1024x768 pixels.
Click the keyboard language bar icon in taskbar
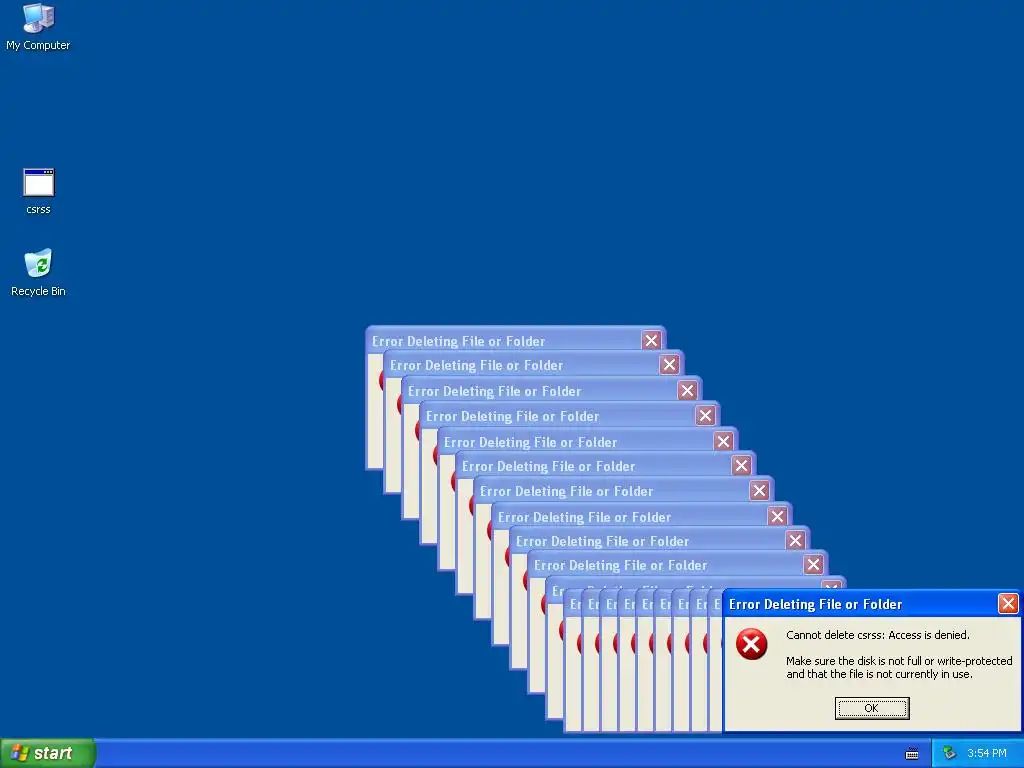tap(912, 754)
